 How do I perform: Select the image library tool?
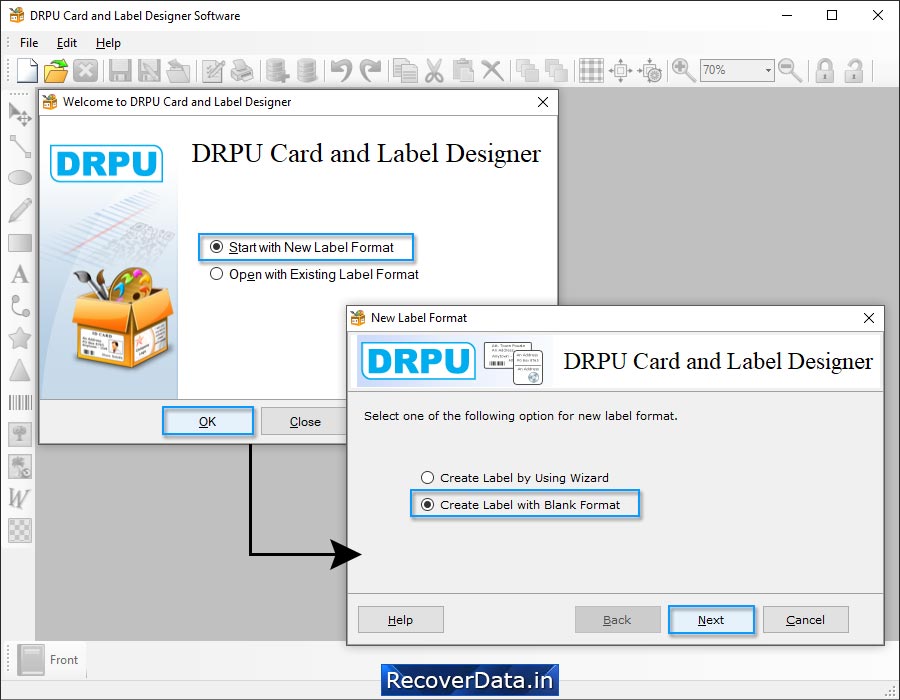[20, 466]
